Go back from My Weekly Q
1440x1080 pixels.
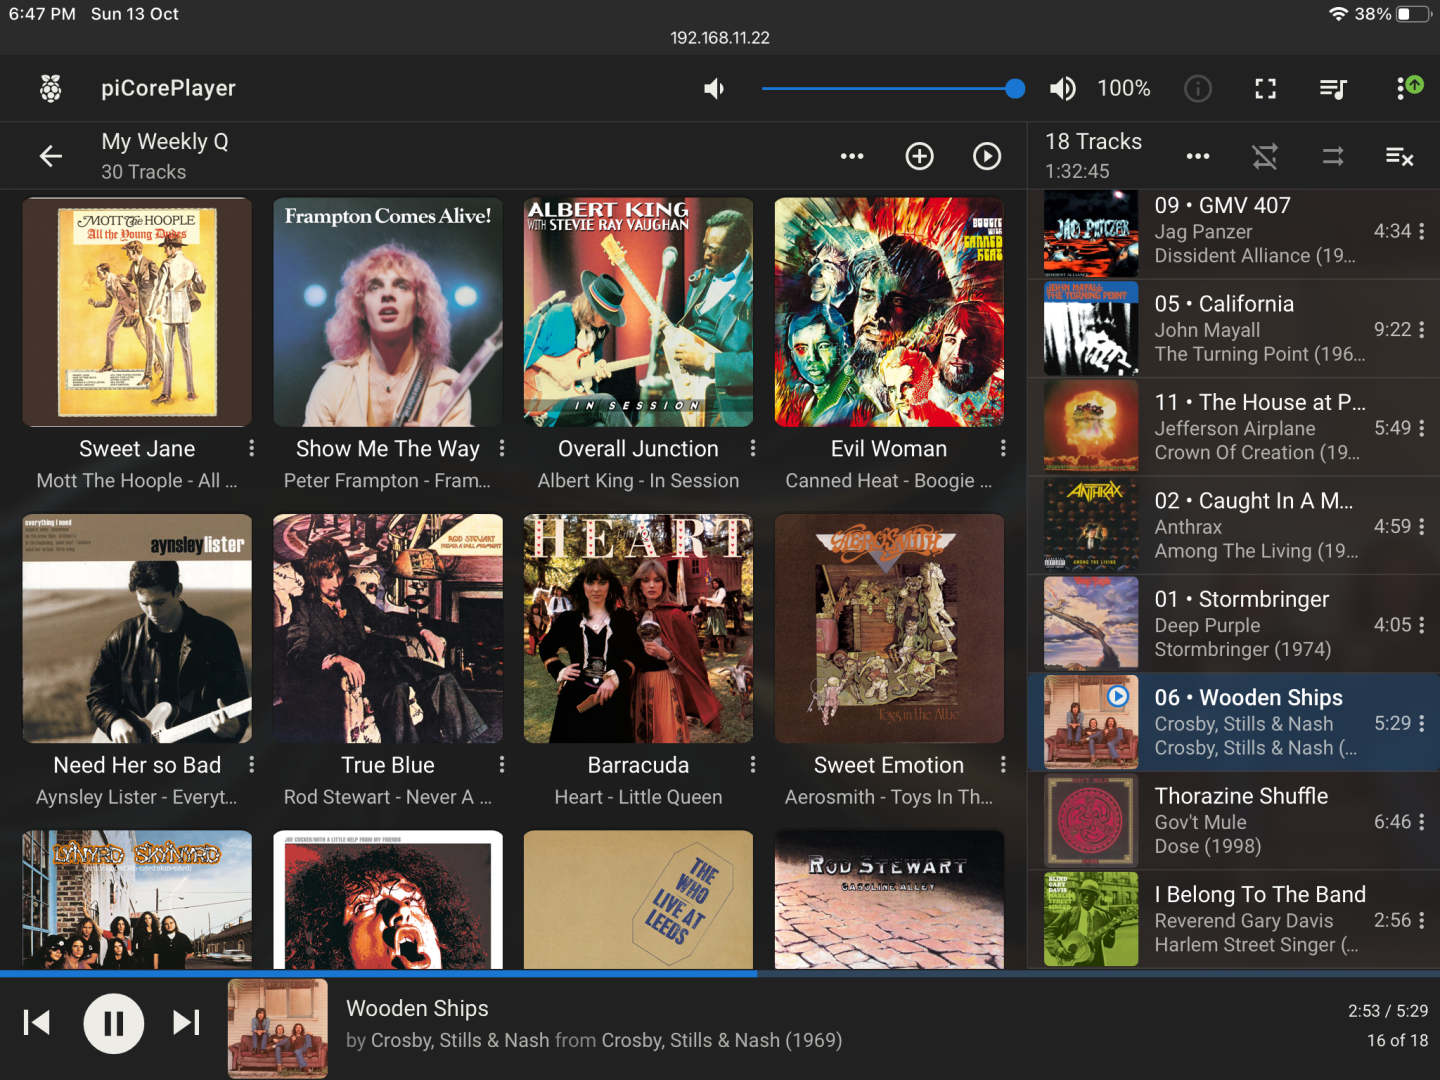tap(51, 156)
